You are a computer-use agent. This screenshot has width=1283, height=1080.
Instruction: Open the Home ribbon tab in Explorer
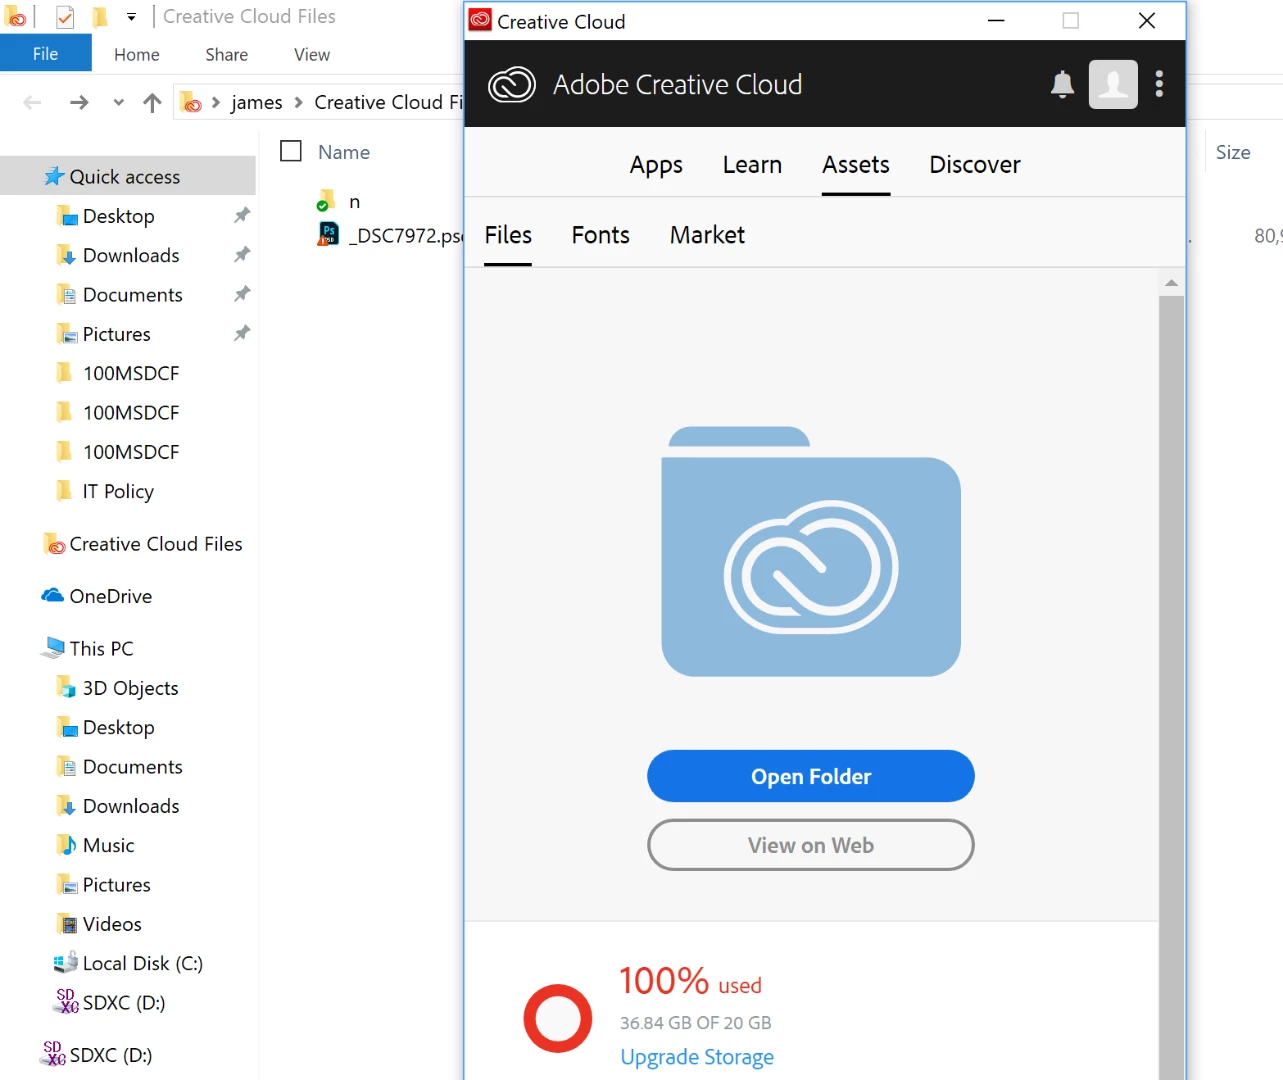tap(137, 55)
